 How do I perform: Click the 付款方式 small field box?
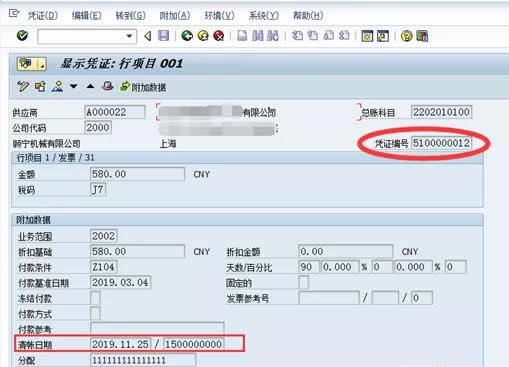coord(95,313)
